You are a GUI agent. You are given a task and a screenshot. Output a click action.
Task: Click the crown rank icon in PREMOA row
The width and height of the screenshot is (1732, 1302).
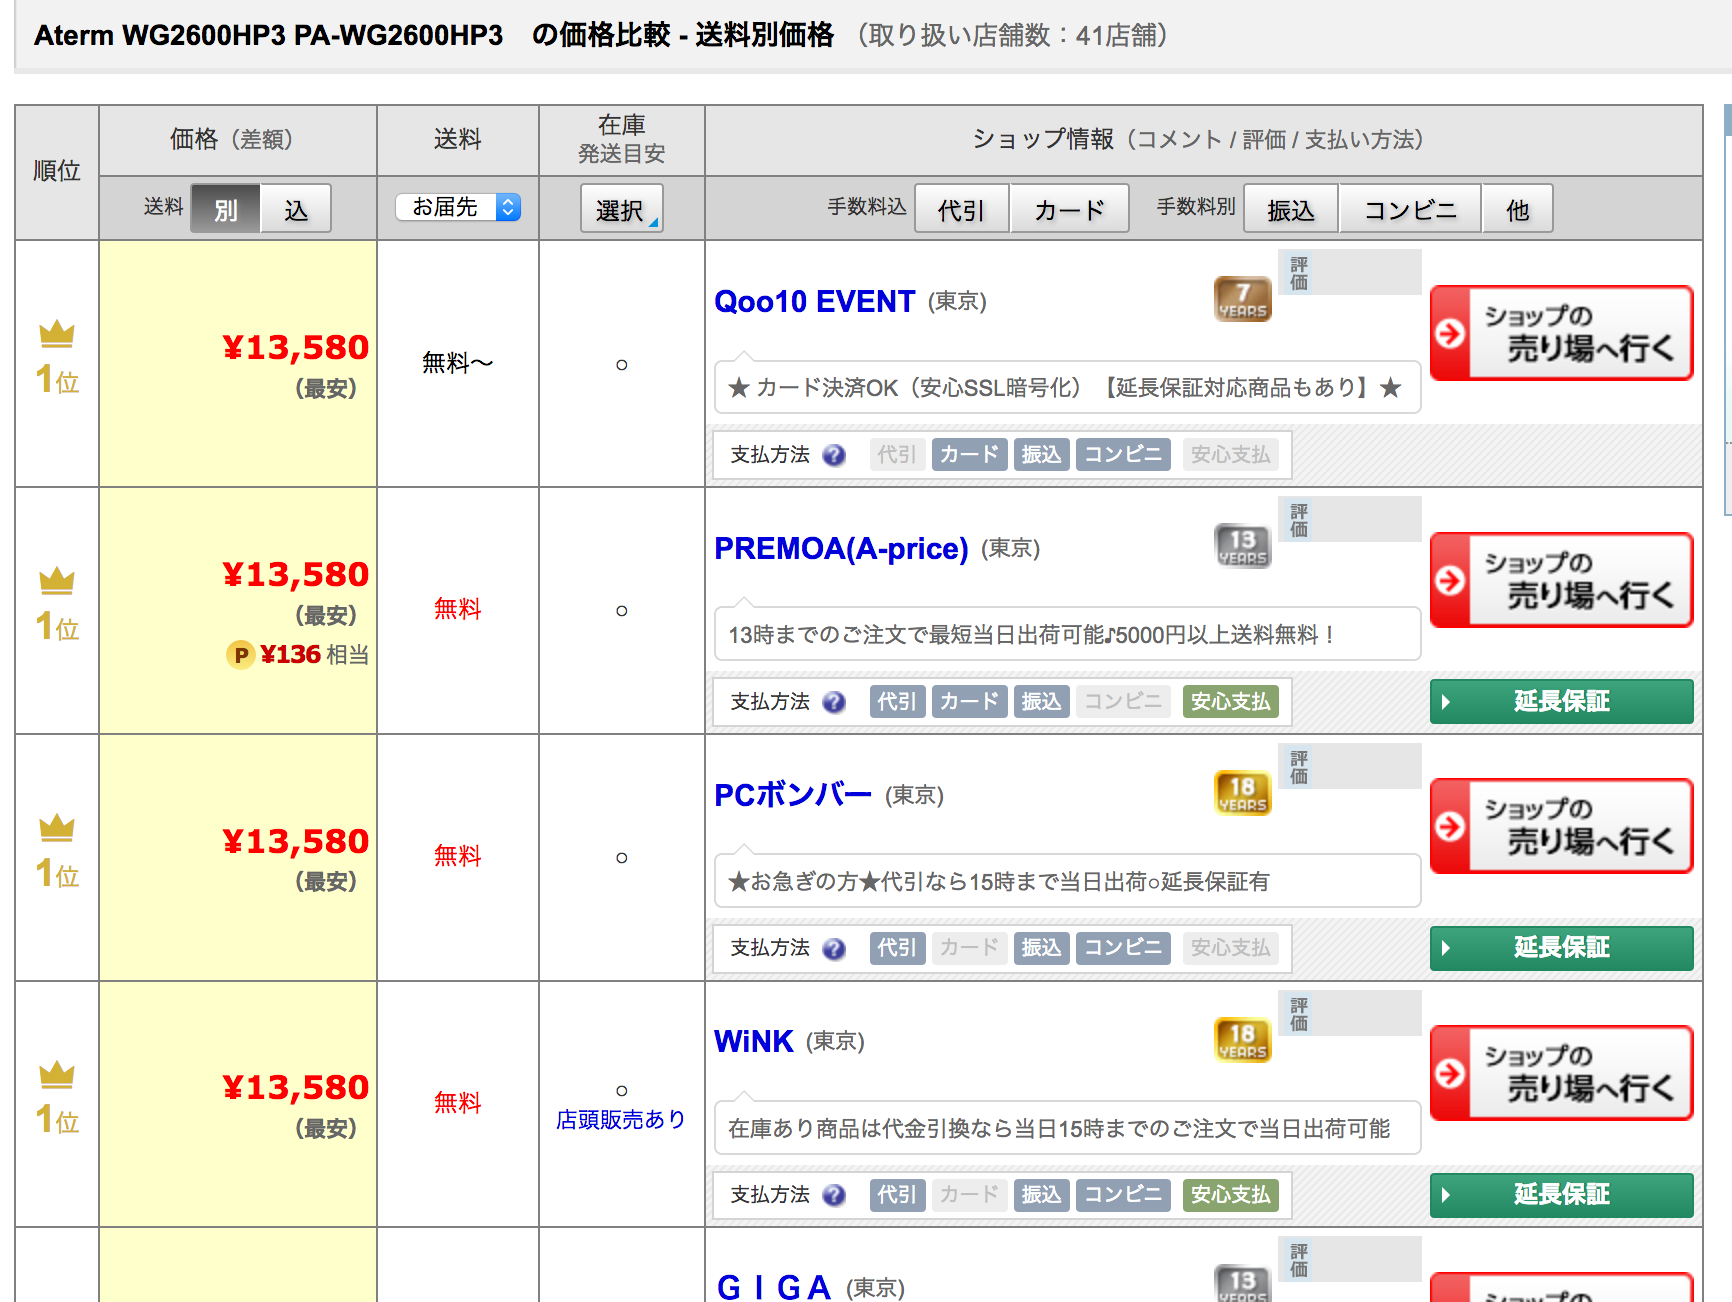(57, 581)
